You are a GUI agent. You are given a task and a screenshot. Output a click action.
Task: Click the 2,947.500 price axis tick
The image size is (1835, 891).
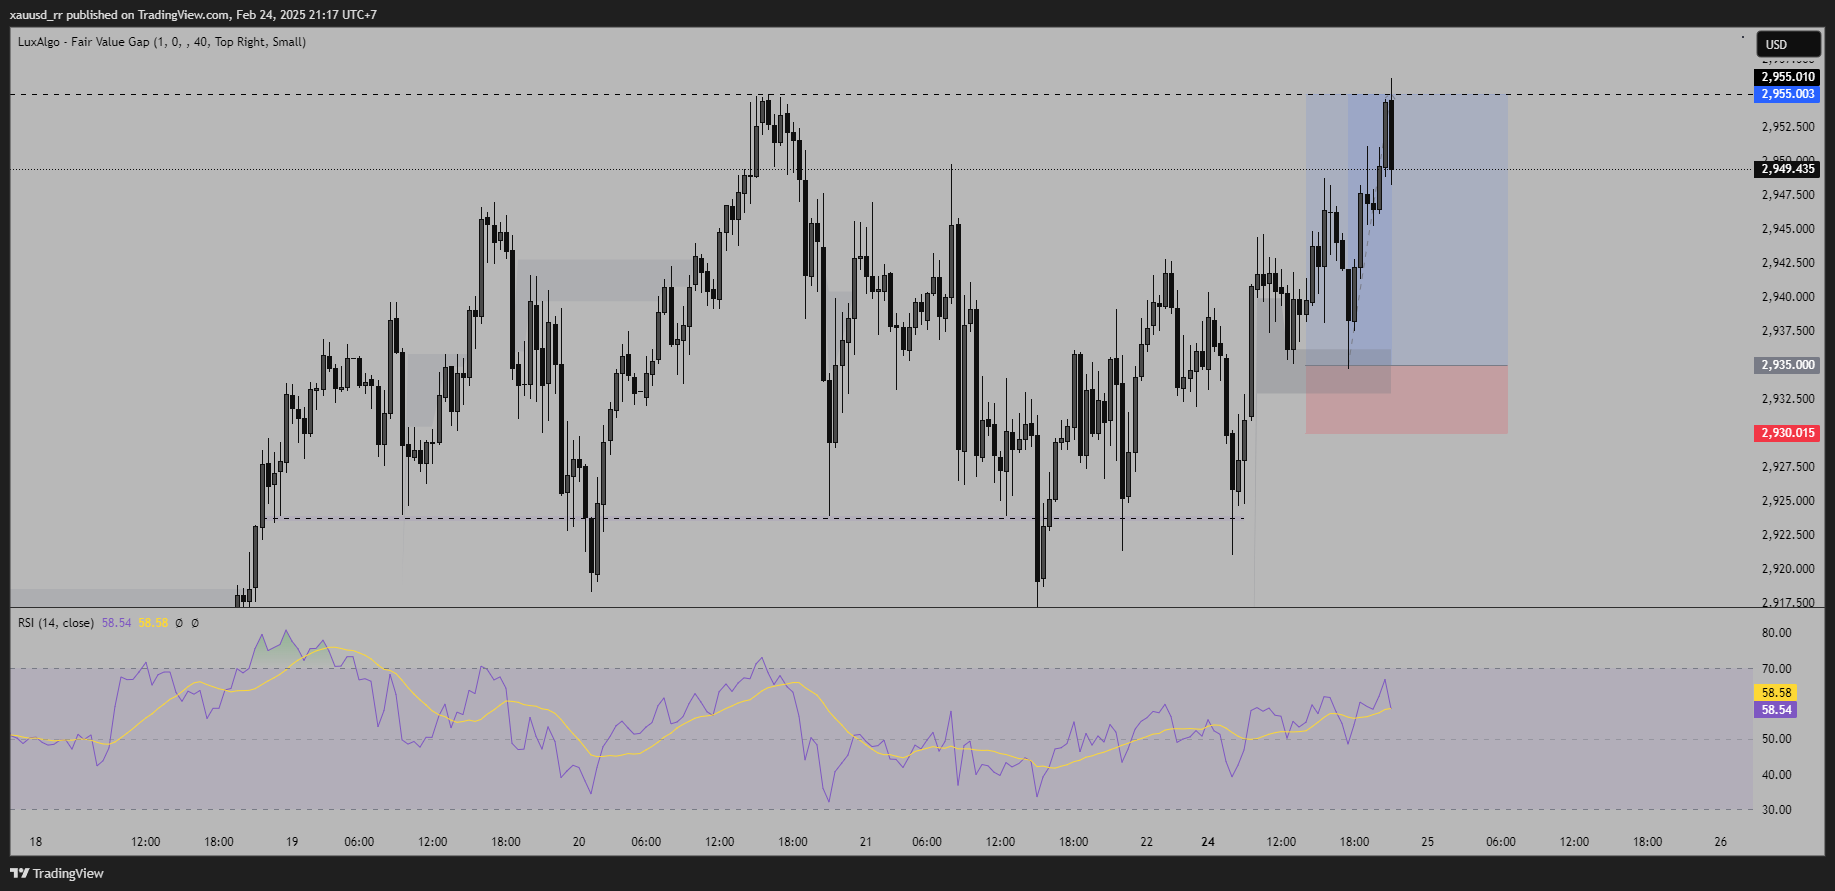[1788, 195]
